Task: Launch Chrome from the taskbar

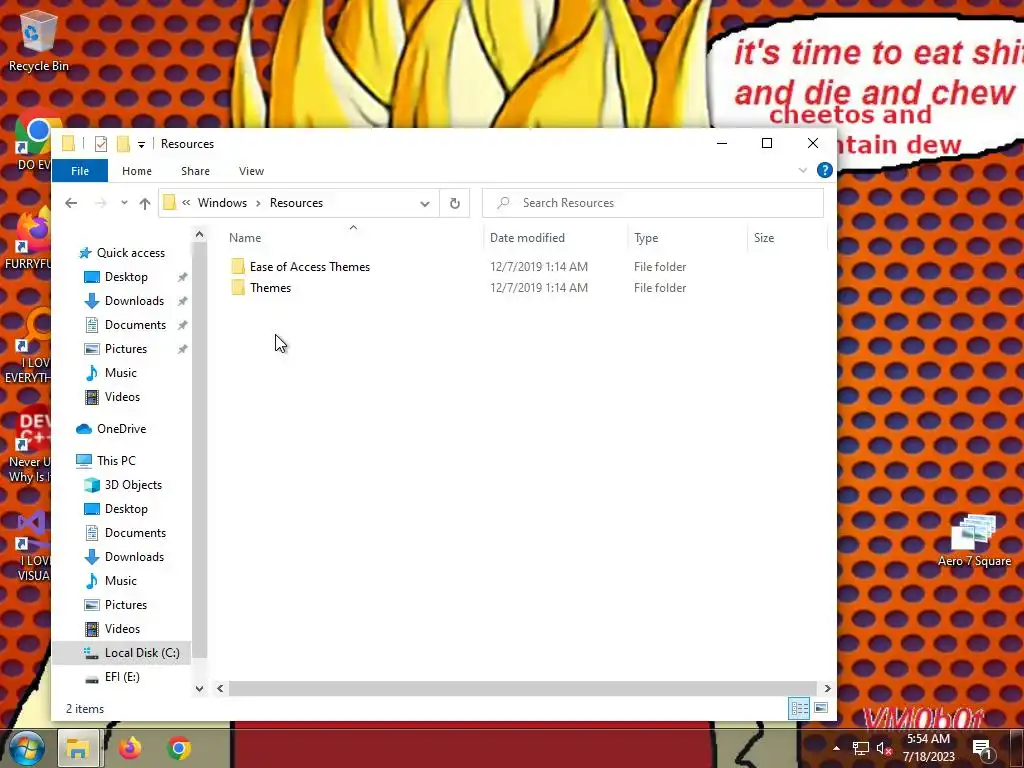Action: tap(179, 748)
